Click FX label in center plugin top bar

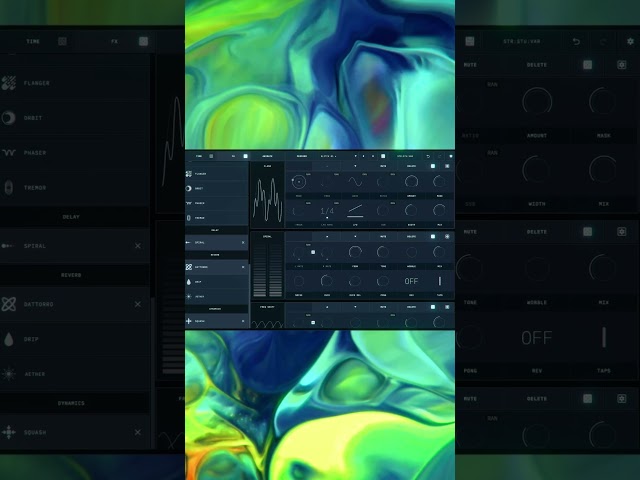coord(233,156)
